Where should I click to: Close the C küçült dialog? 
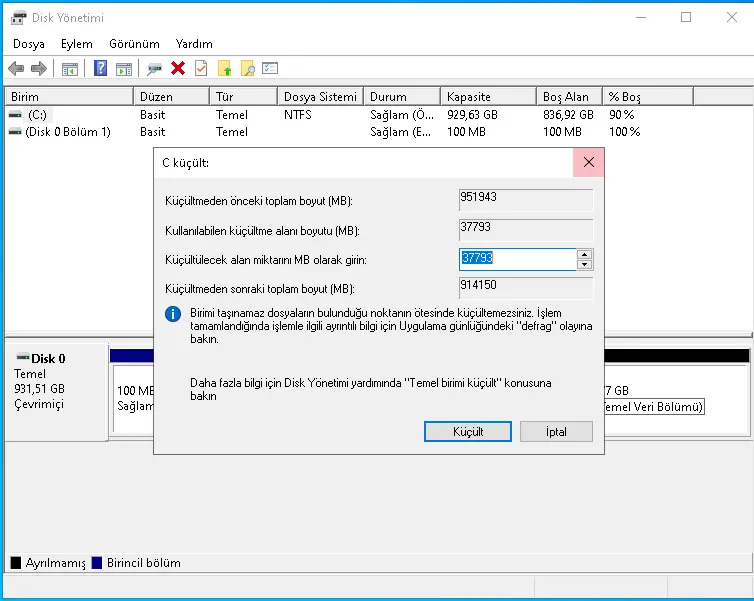click(589, 163)
